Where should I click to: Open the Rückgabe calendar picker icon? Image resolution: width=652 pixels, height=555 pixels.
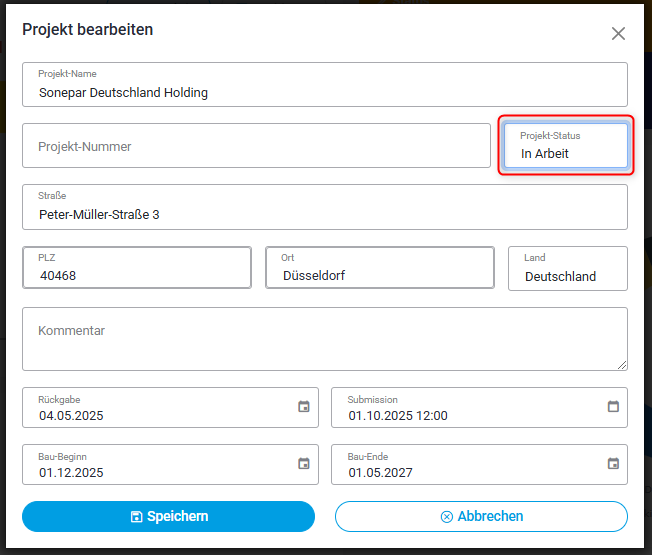coord(304,406)
